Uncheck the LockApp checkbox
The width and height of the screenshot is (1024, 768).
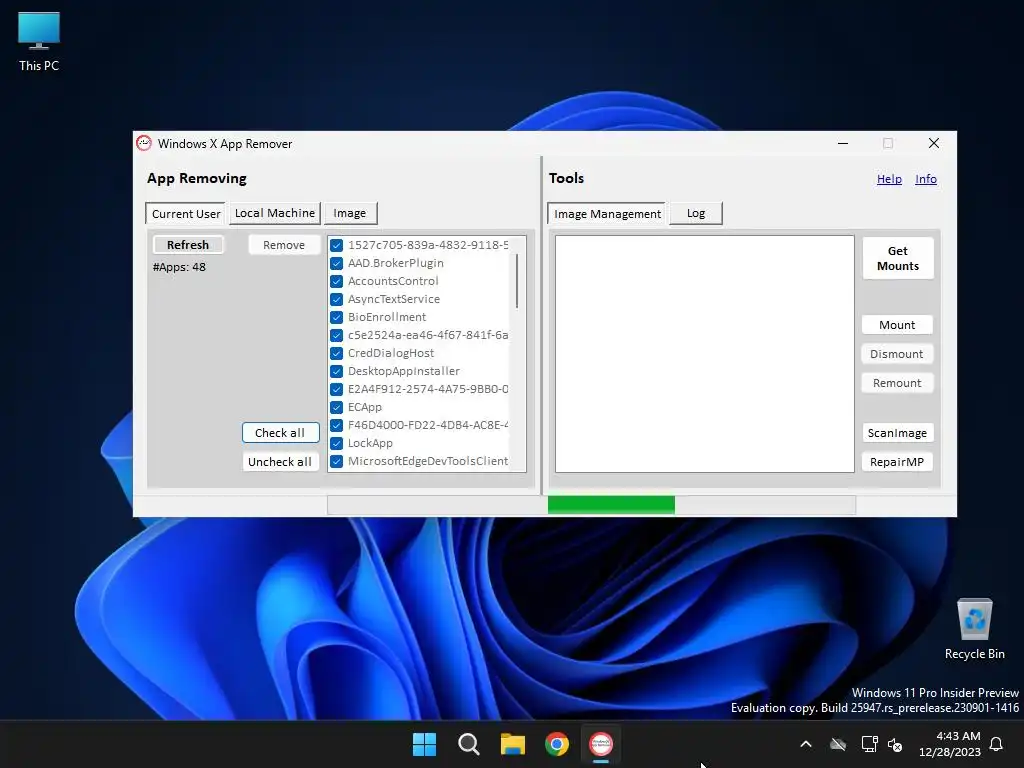[336, 443]
